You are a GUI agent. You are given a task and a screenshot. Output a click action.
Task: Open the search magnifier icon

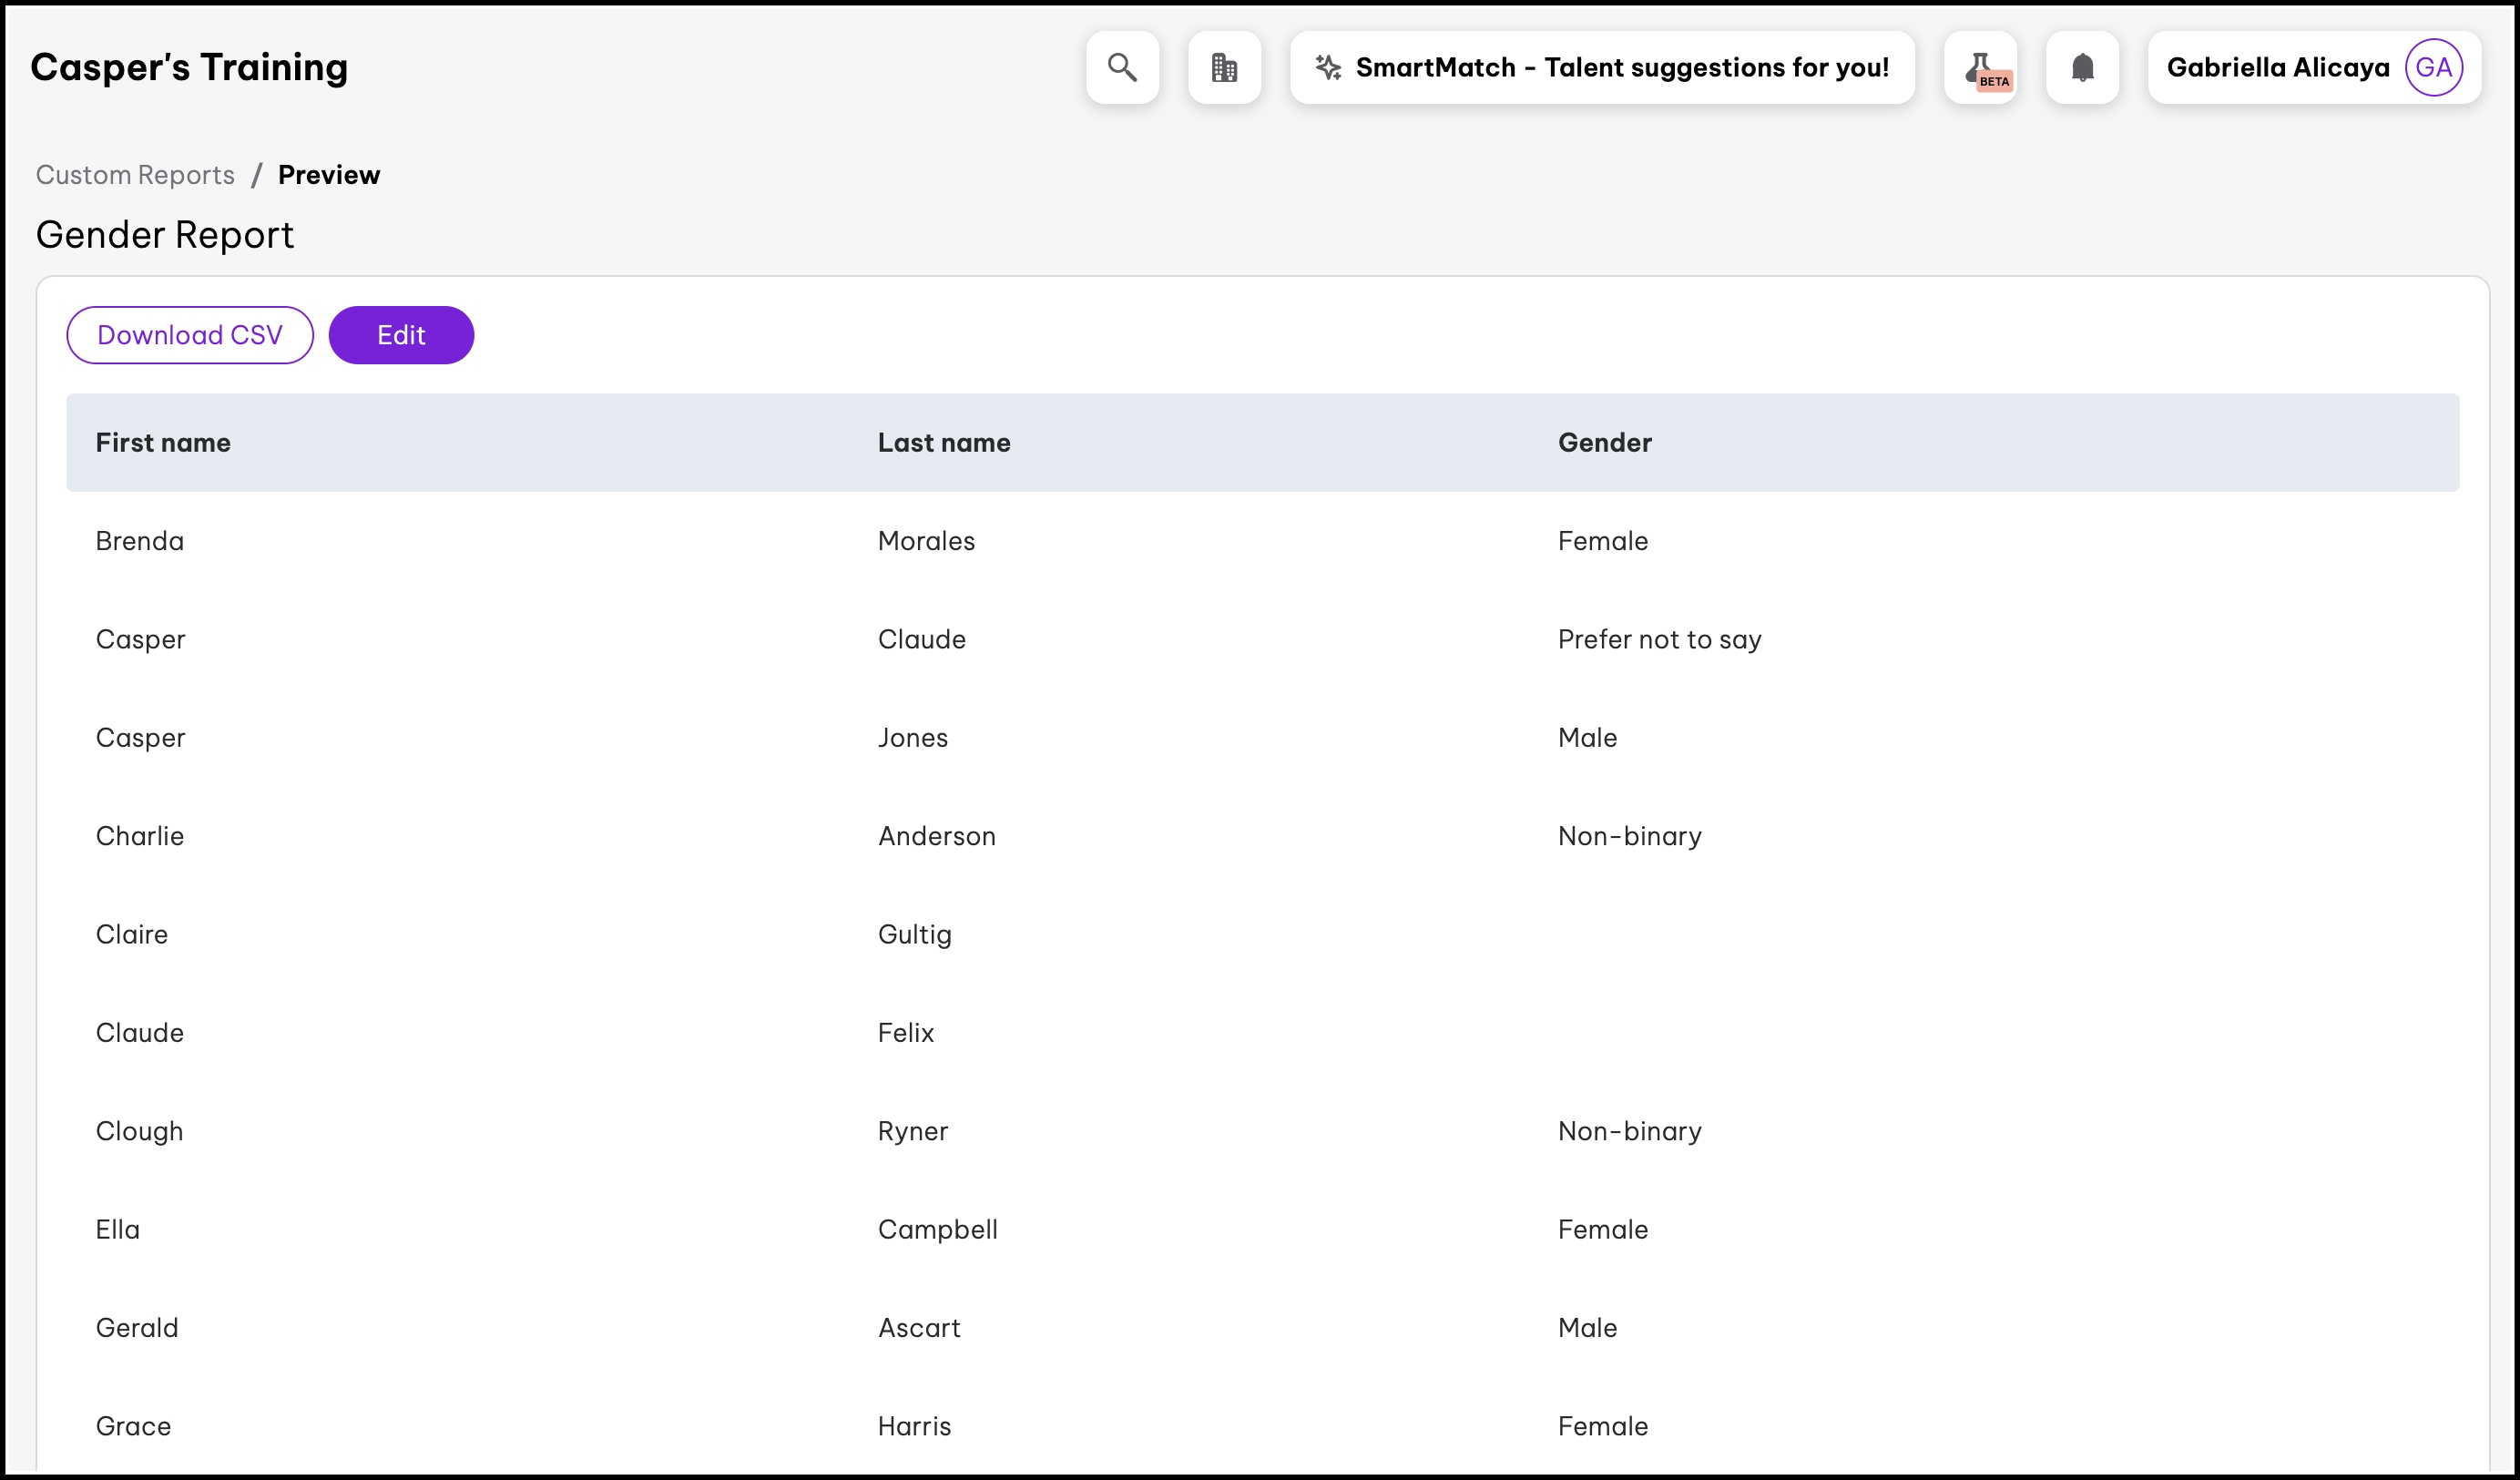click(1122, 67)
